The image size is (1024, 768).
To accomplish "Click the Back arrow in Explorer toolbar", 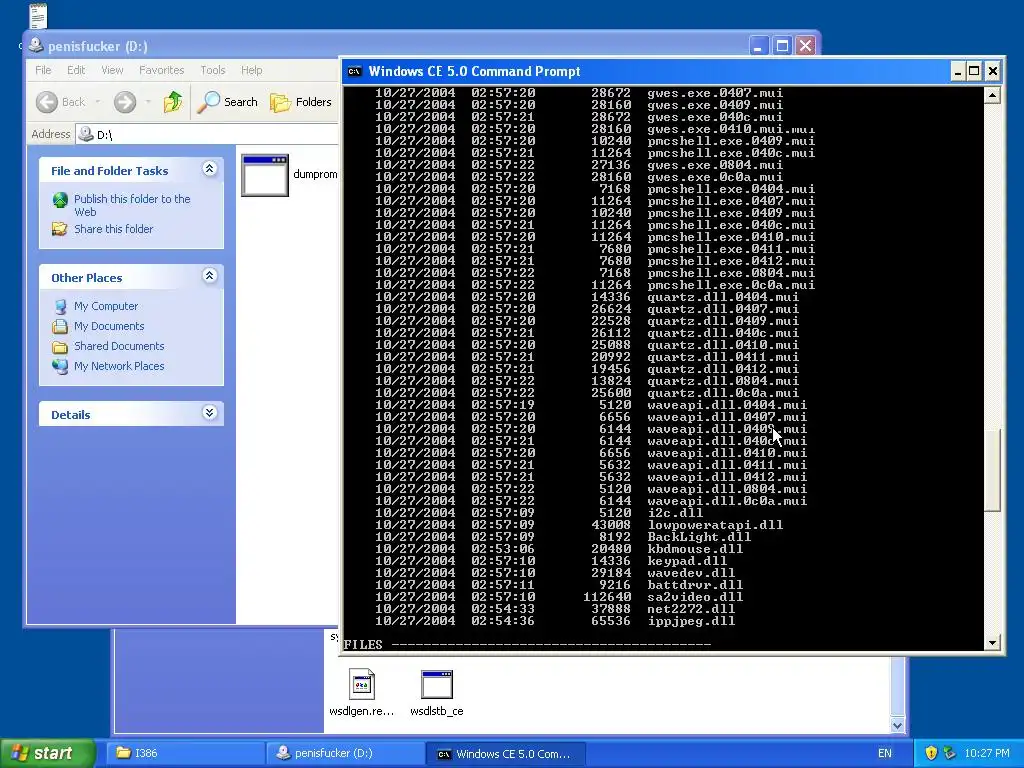I will (x=47, y=102).
